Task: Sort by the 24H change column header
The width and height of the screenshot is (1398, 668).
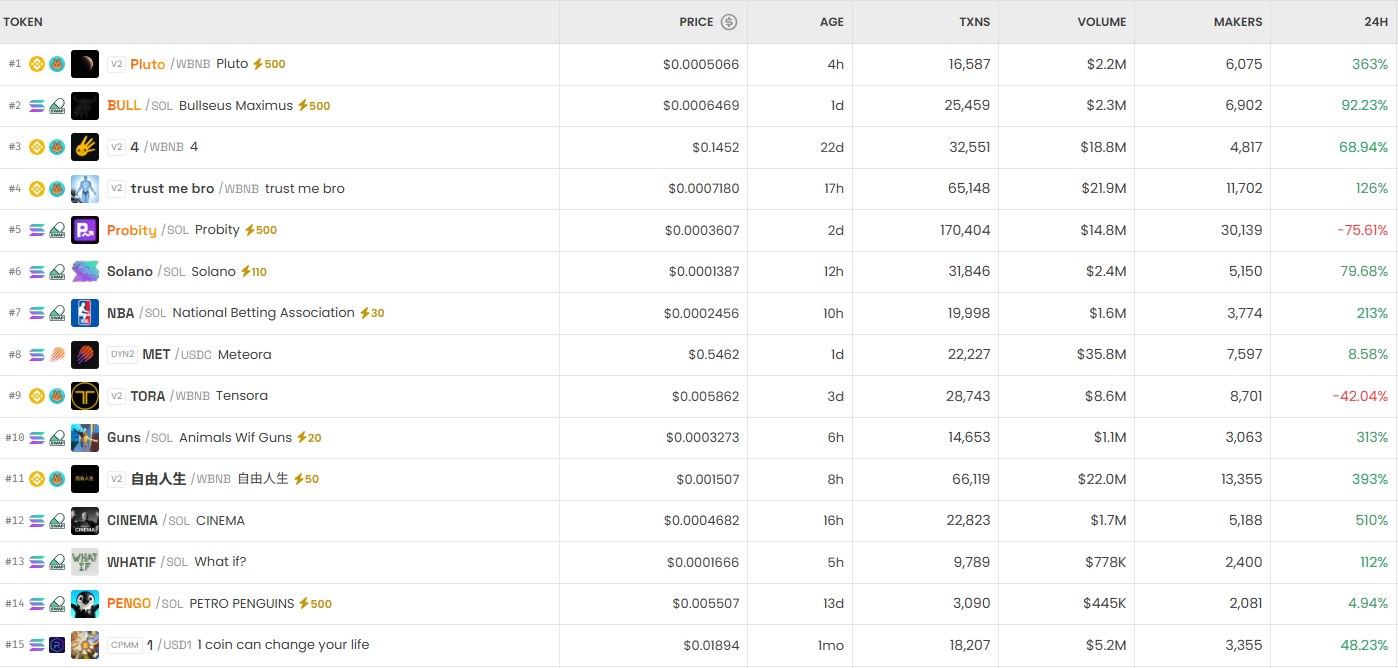Action: pos(1375,22)
